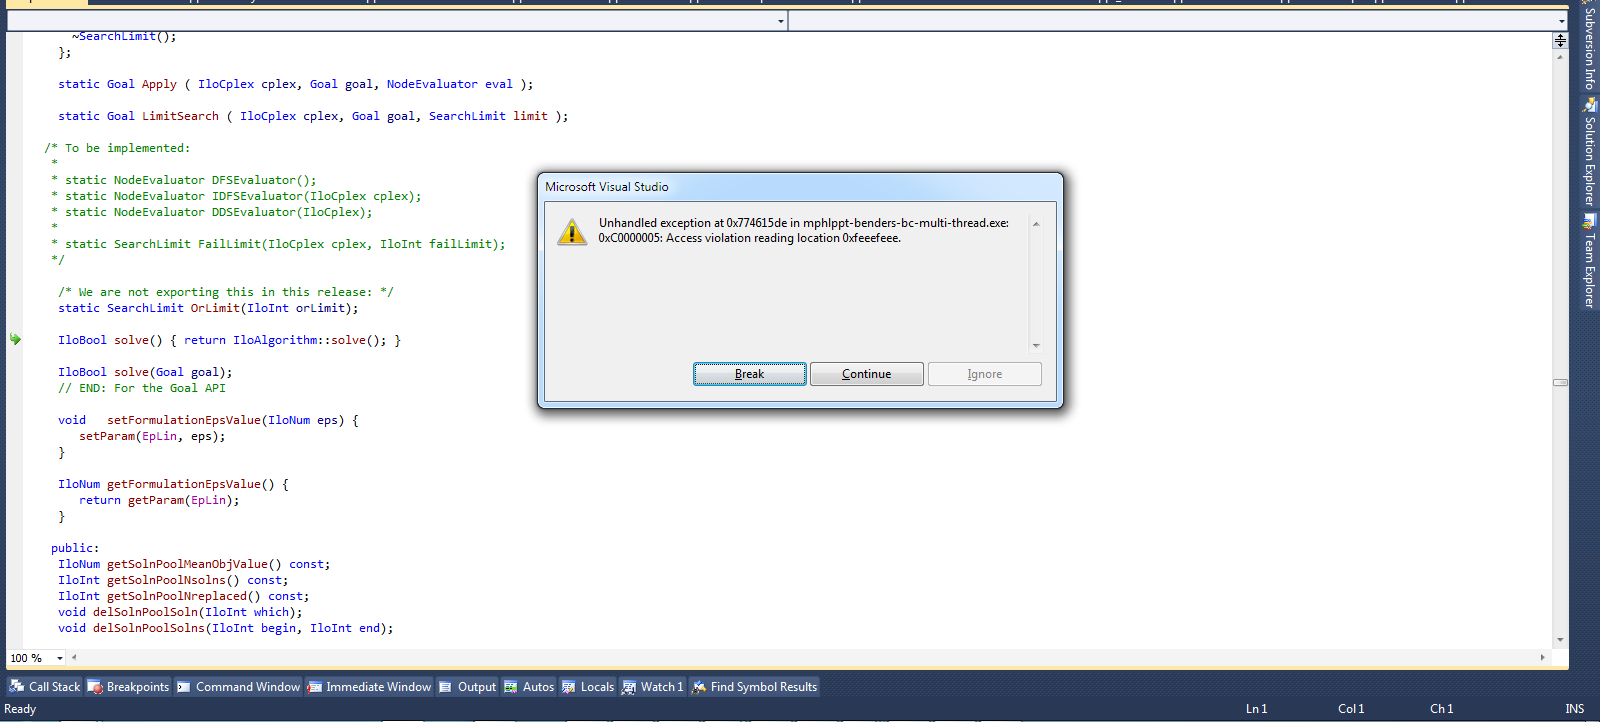Viewport: 1600px width, 722px height.
Task: Click the '// END: For the Goal API' comment
Action: click(x=142, y=388)
